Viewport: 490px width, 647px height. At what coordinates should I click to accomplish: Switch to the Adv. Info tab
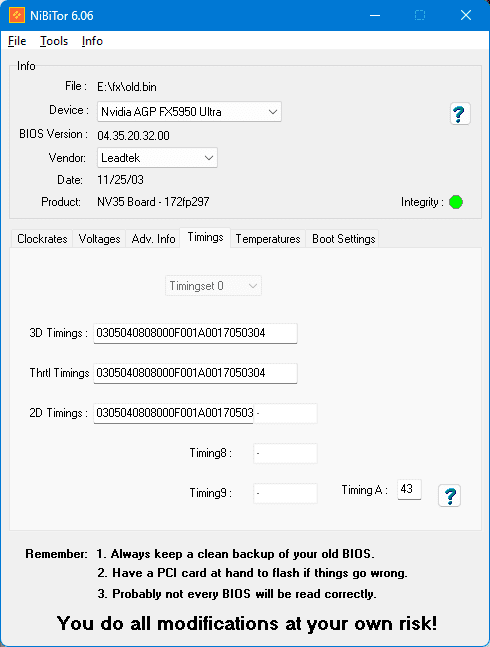coord(153,239)
